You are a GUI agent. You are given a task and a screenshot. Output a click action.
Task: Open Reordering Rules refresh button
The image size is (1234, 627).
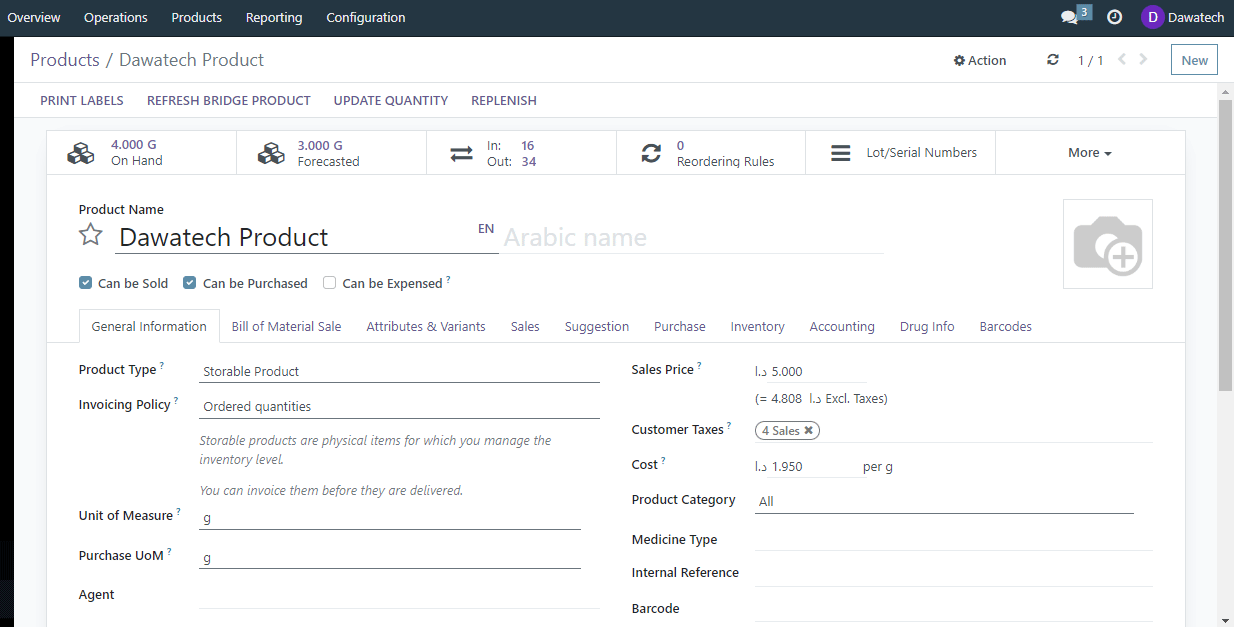point(711,152)
